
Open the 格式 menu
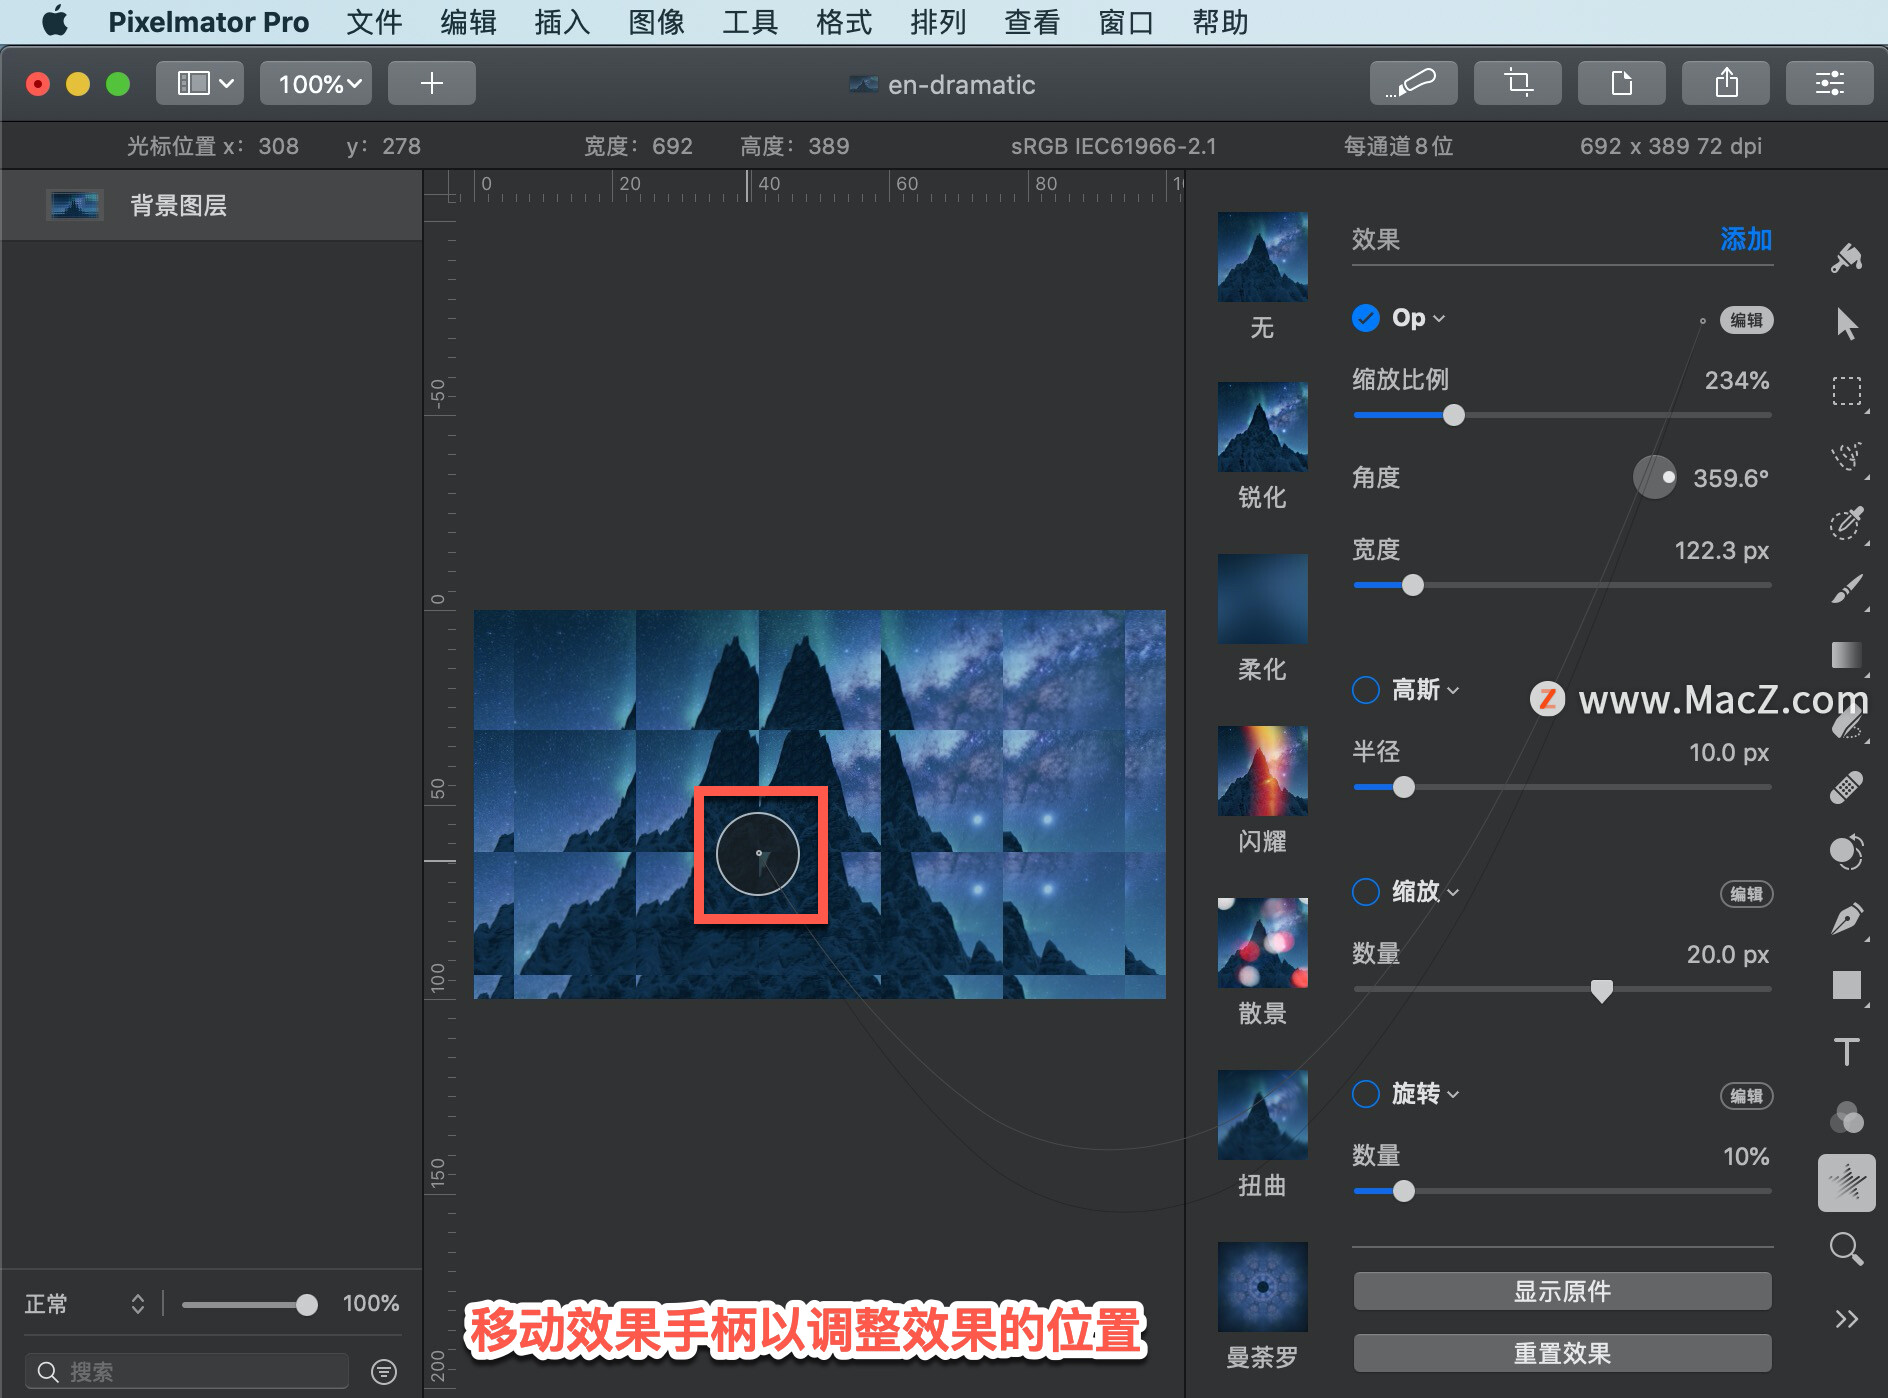pyautogui.click(x=844, y=22)
